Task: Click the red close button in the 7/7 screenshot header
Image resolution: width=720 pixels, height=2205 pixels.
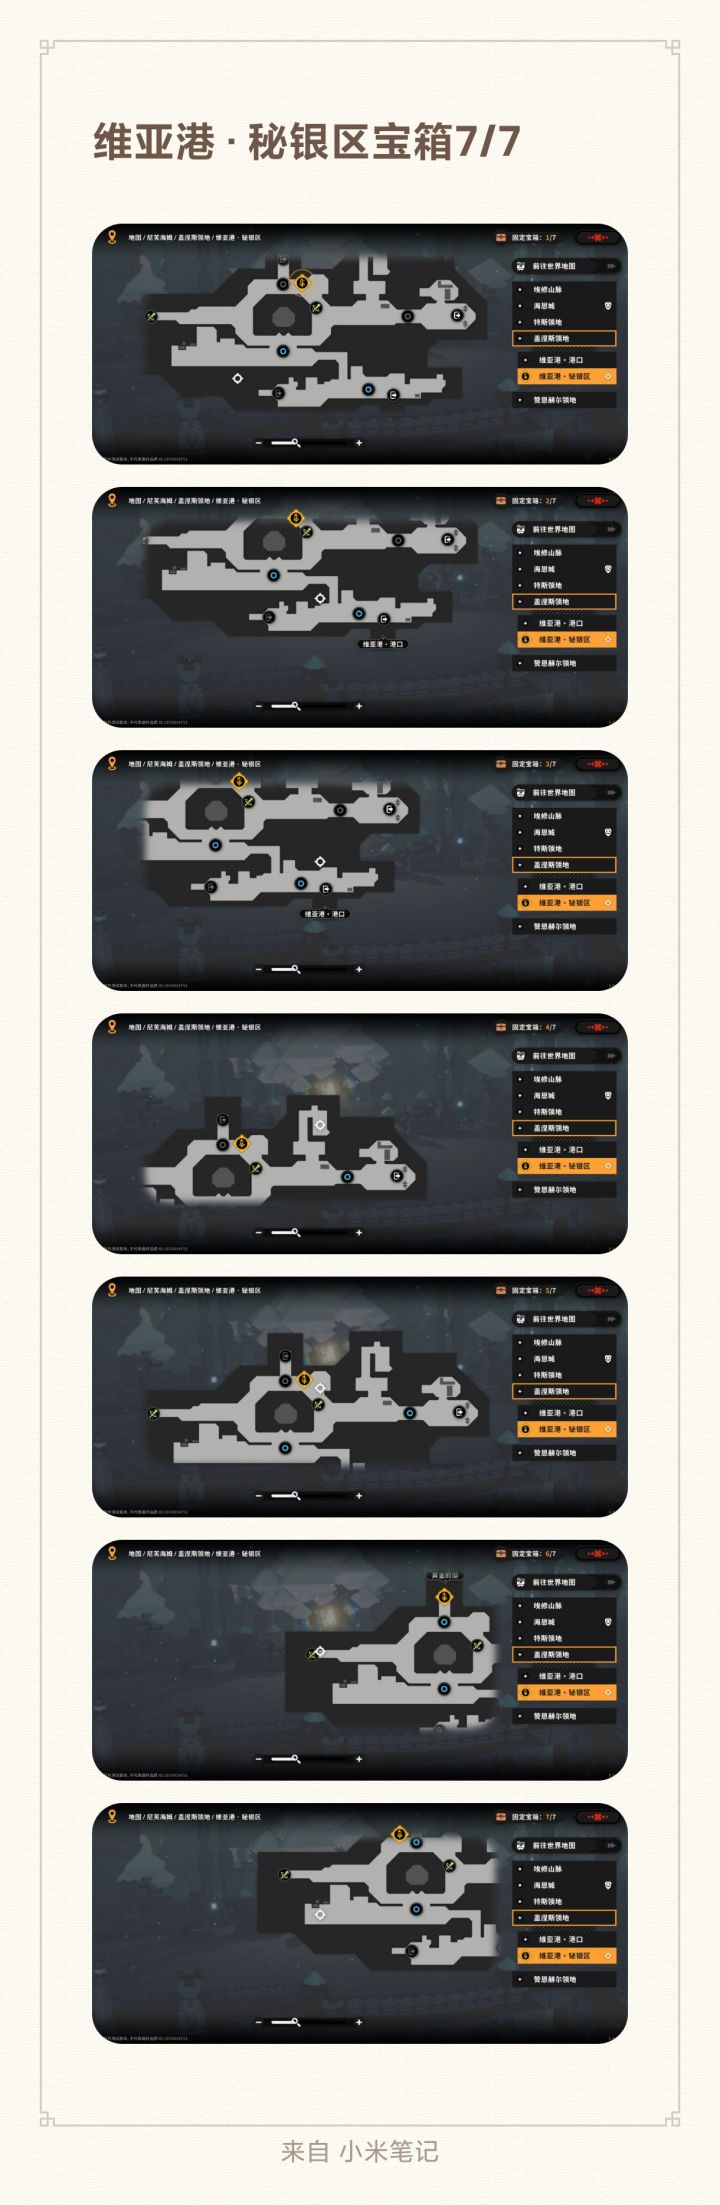Action: [x=598, y=1817]
